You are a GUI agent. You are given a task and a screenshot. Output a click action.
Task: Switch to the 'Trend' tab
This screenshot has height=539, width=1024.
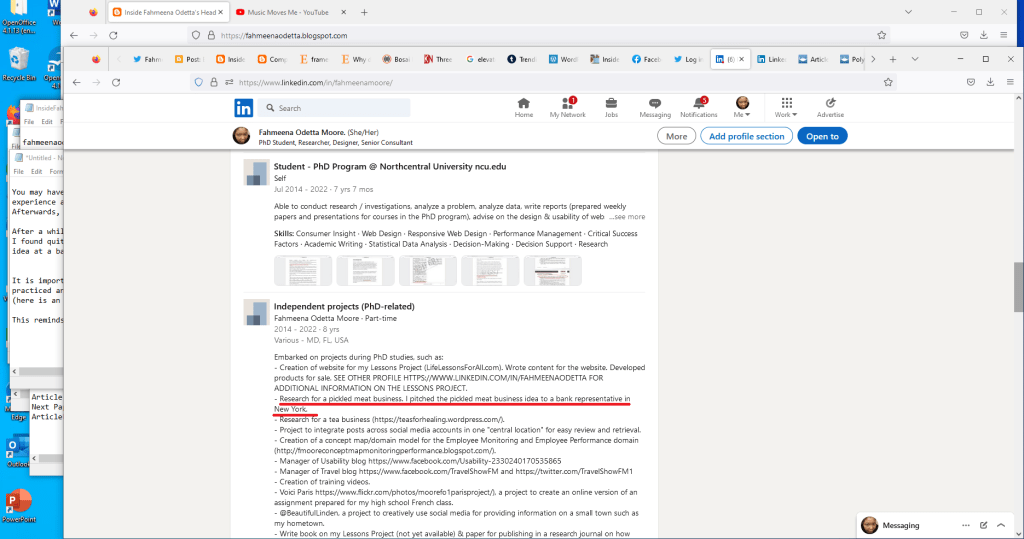(522, 59)
